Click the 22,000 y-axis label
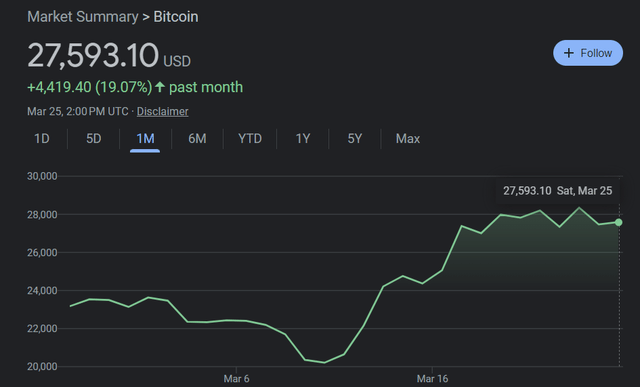The image size is (640, 387). point(42,329)
